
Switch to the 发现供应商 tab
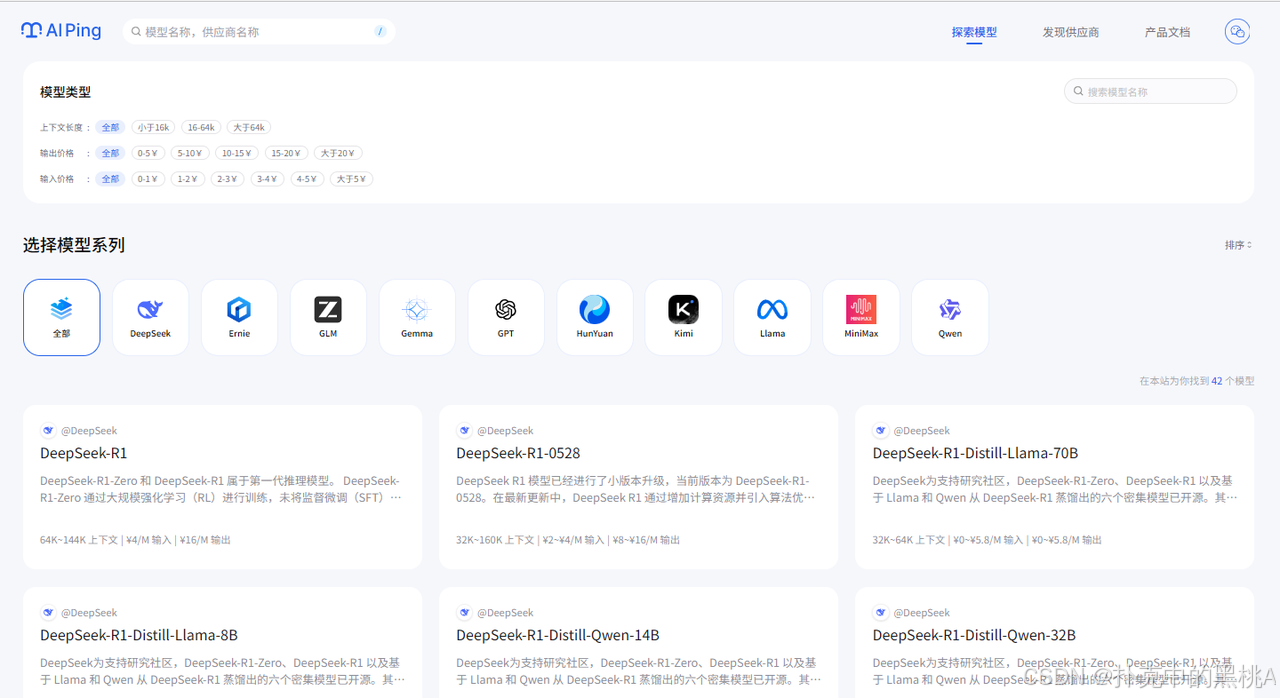pyautogui.click(x=1071, y=32)
